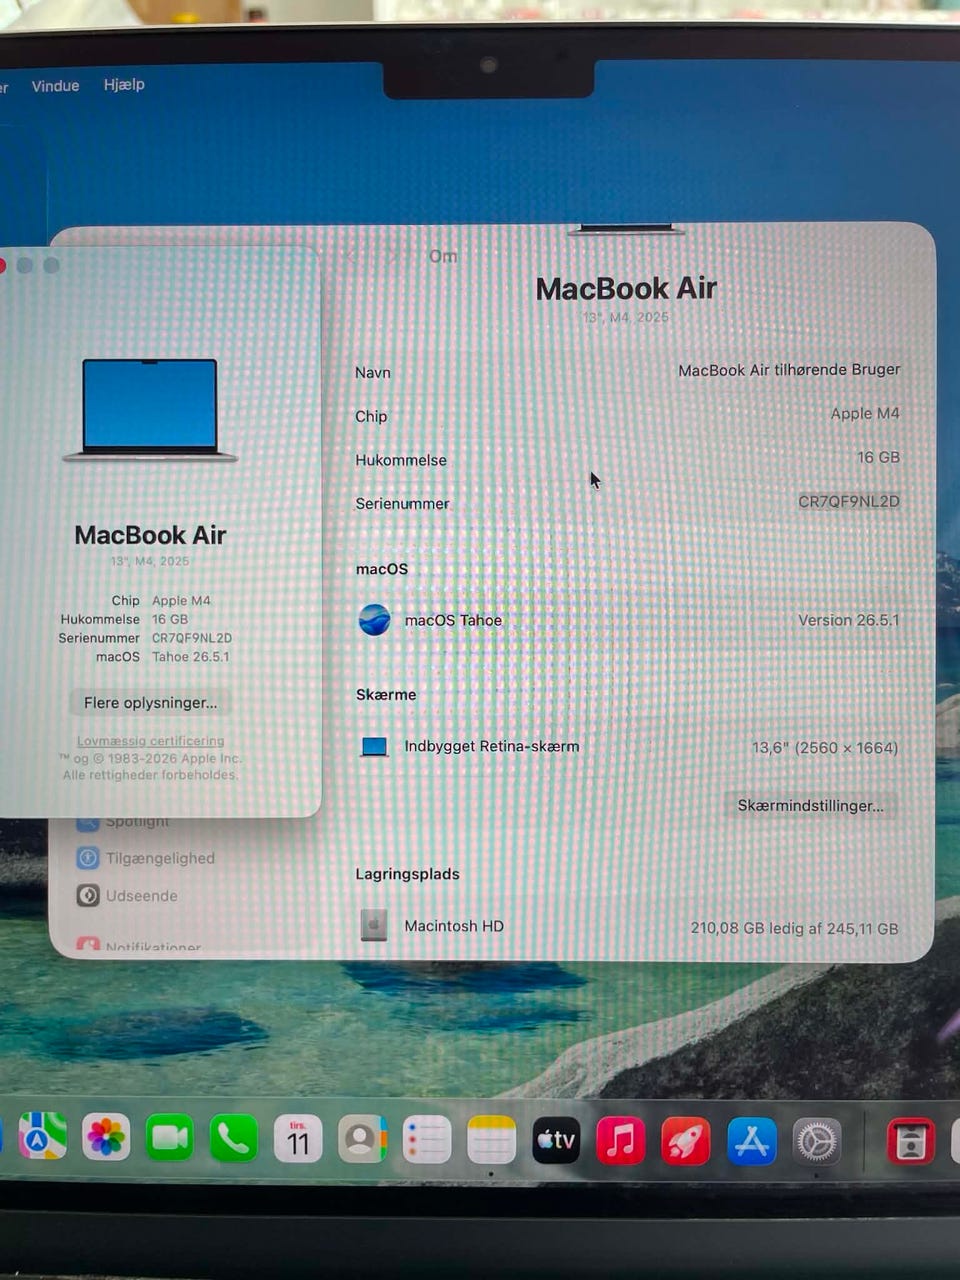Click the MacBook Air image in About window
The width and height of the screenshot is (960, 1280).
coord(150,410)
